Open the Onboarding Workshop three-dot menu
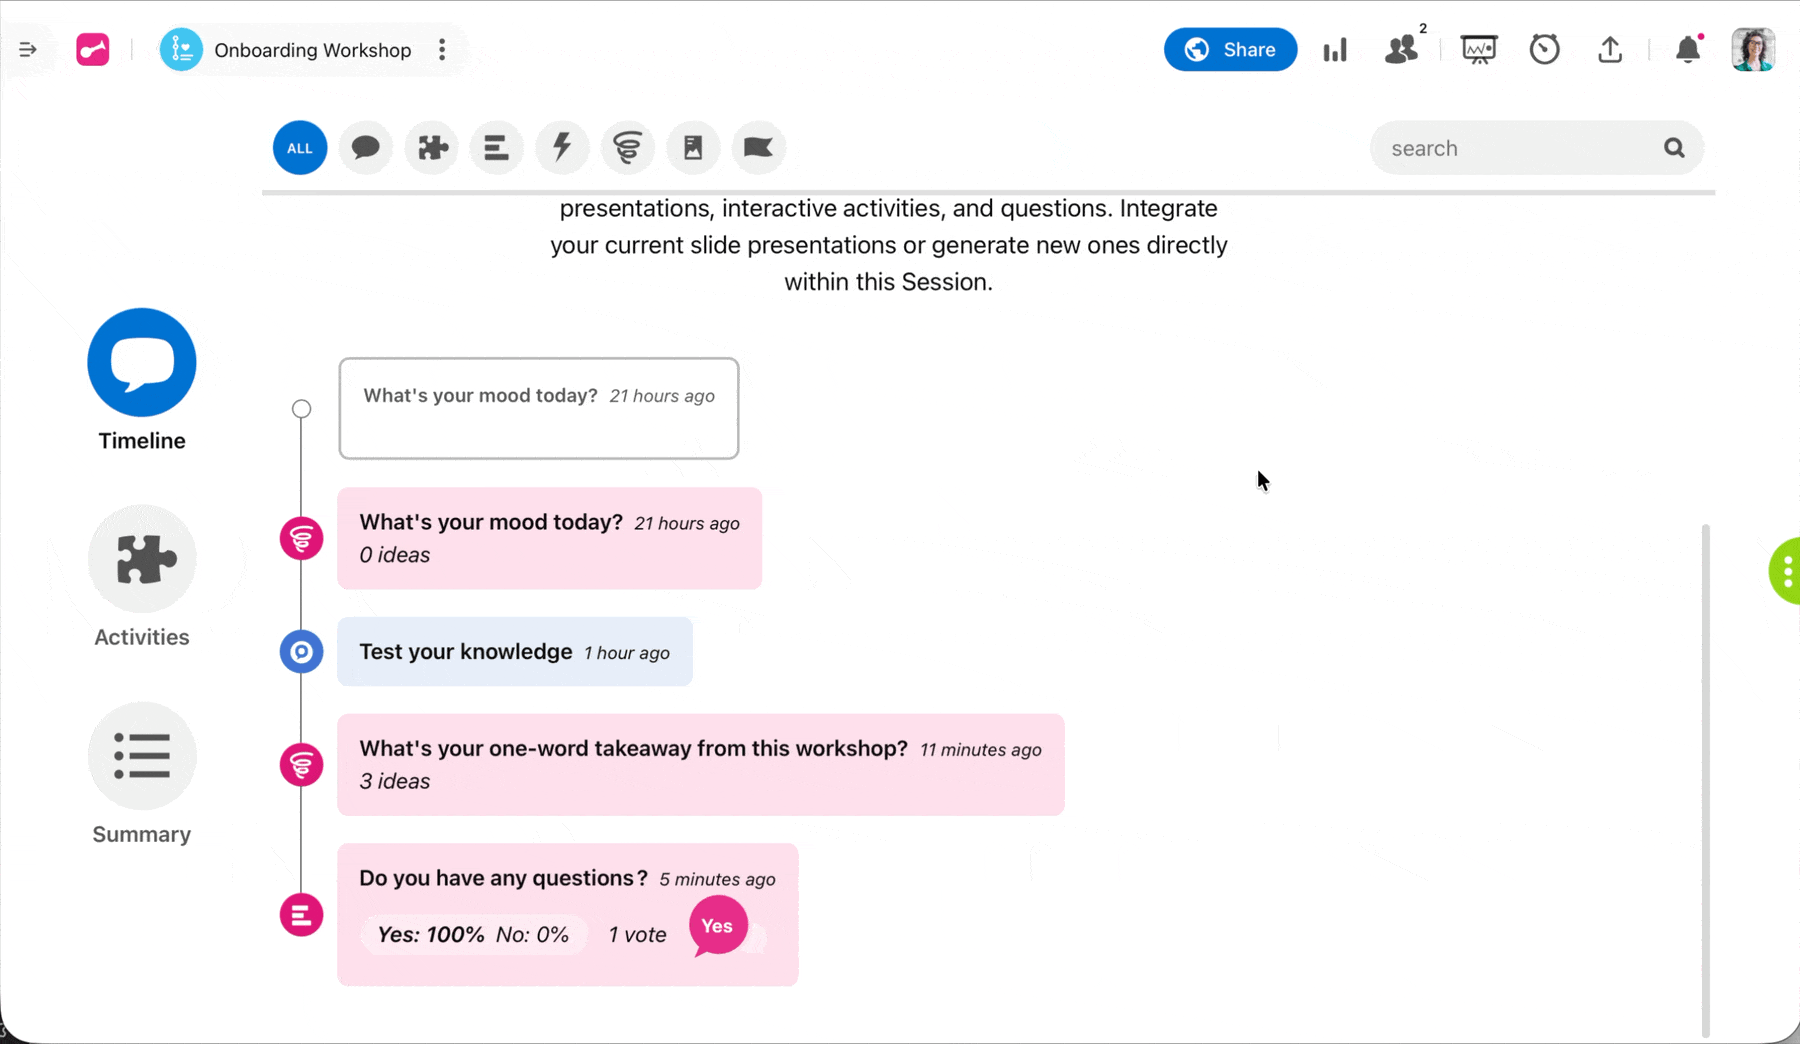Screen dimensions: 1800x1044 (x=442, y=50)
